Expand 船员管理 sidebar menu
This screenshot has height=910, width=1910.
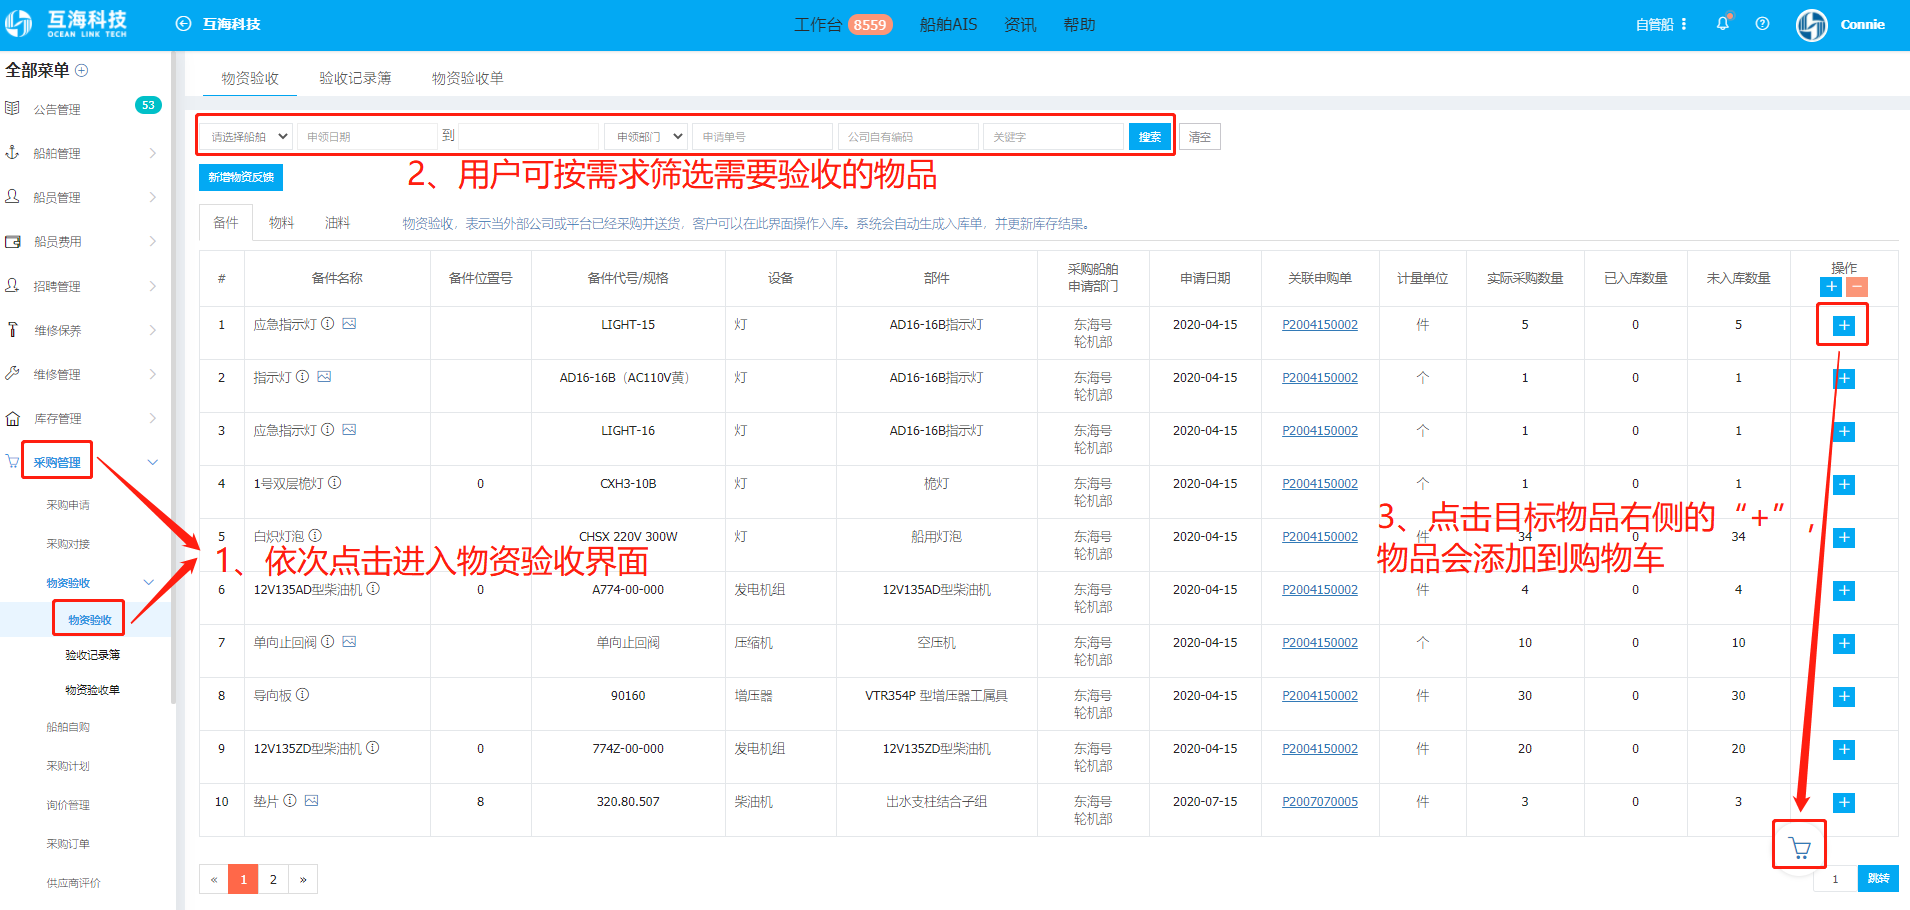coord(83,197)
